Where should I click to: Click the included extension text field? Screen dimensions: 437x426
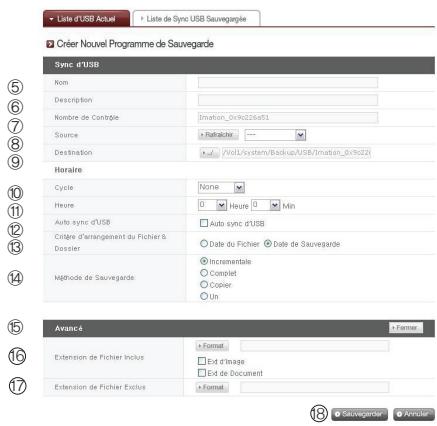point(314,346)
